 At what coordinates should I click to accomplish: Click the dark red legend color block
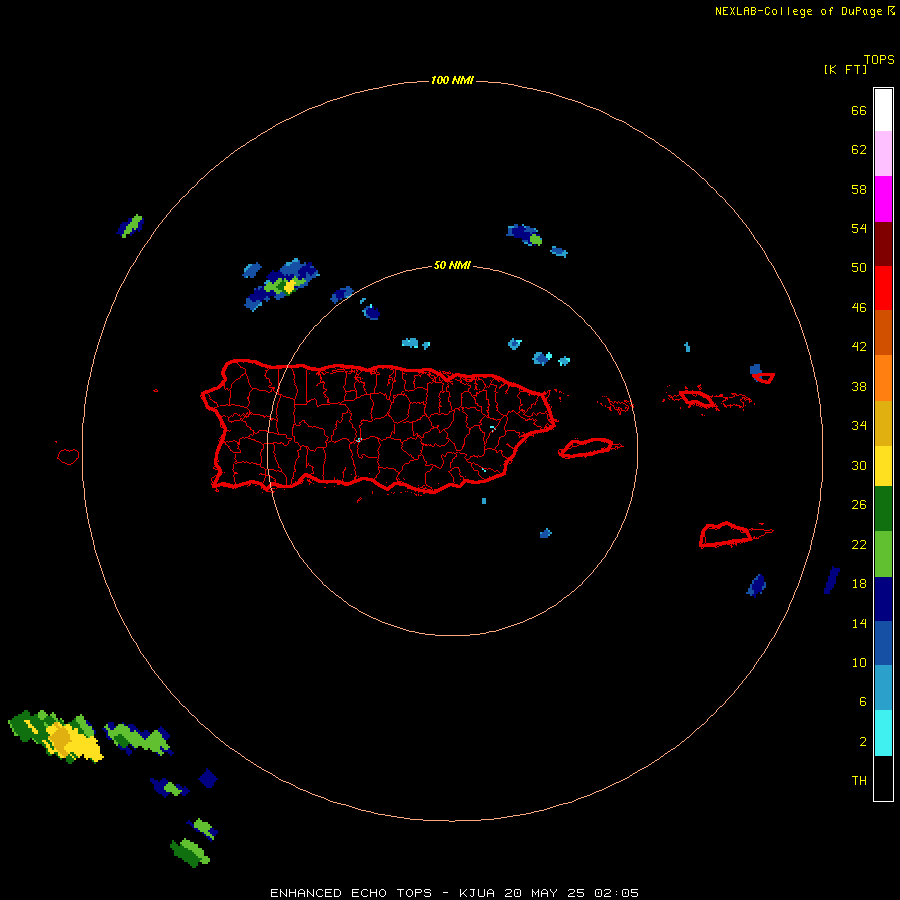pyautogui.click(x=883, y=244)
